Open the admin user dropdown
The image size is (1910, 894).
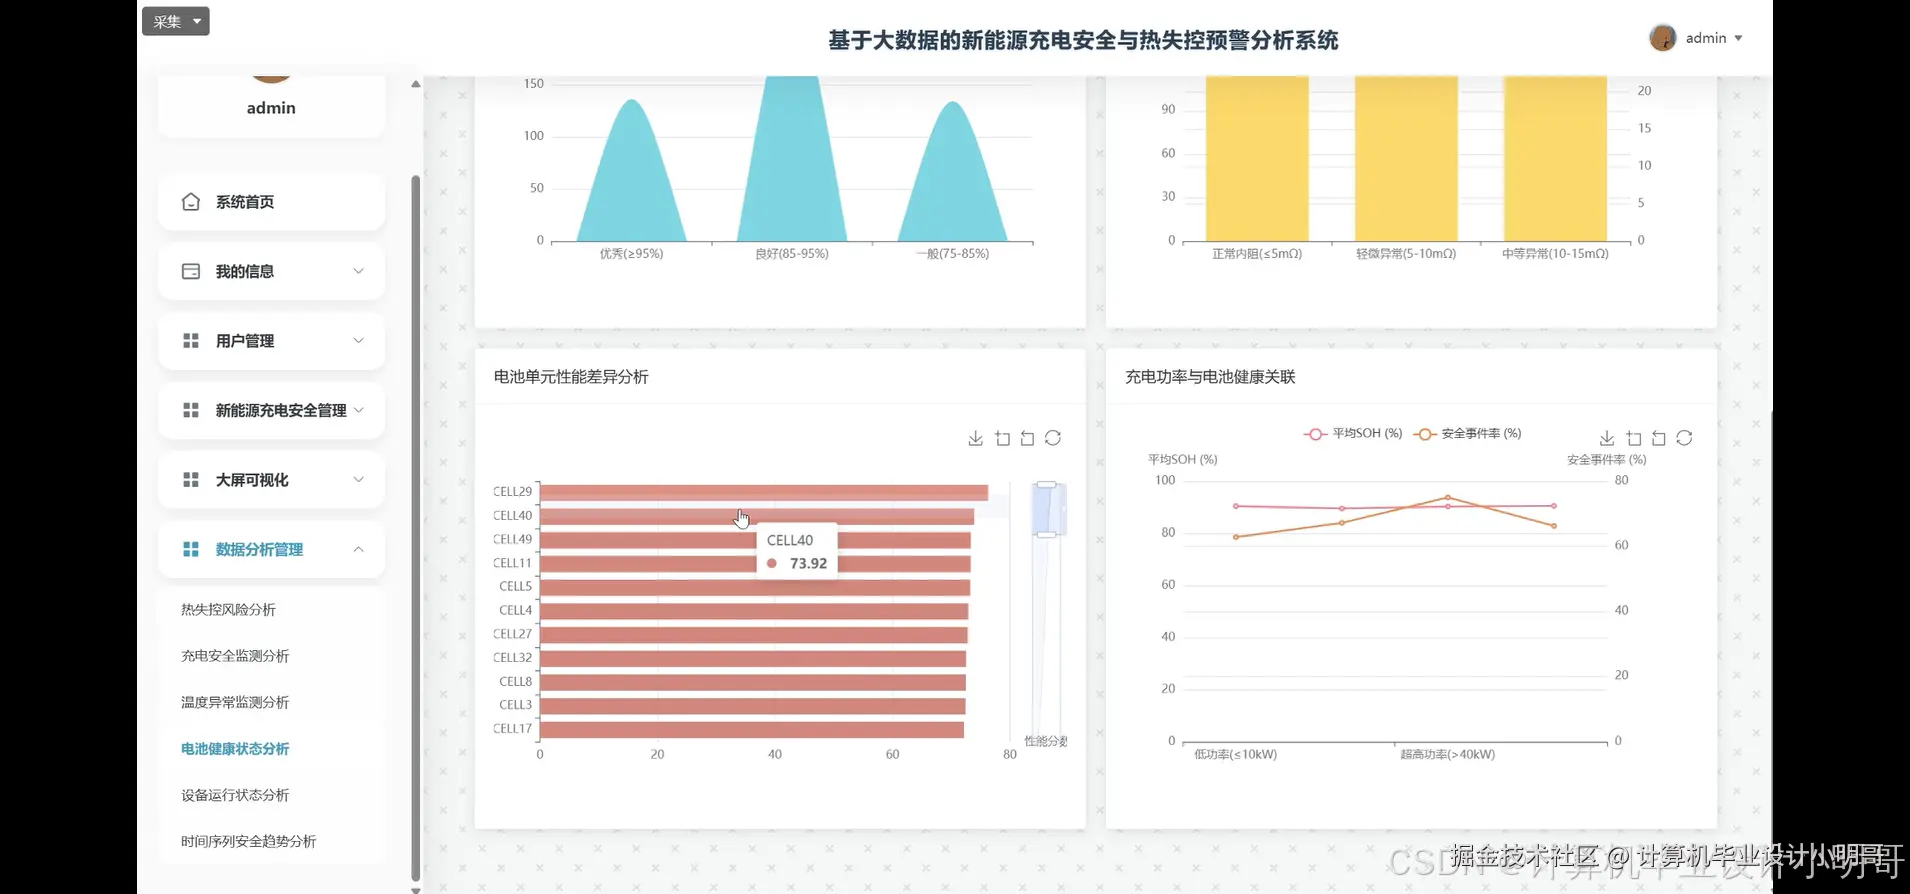(x=1714, y=38)
